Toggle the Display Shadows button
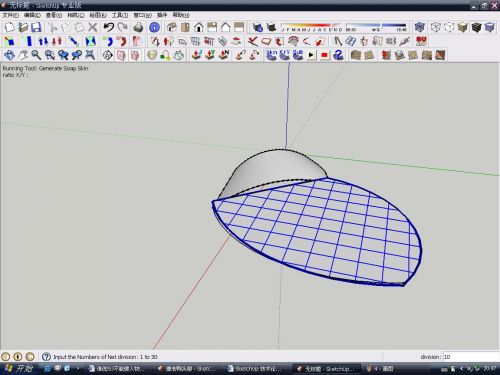This screenshot has width=500, height=375. pos(272,27)
